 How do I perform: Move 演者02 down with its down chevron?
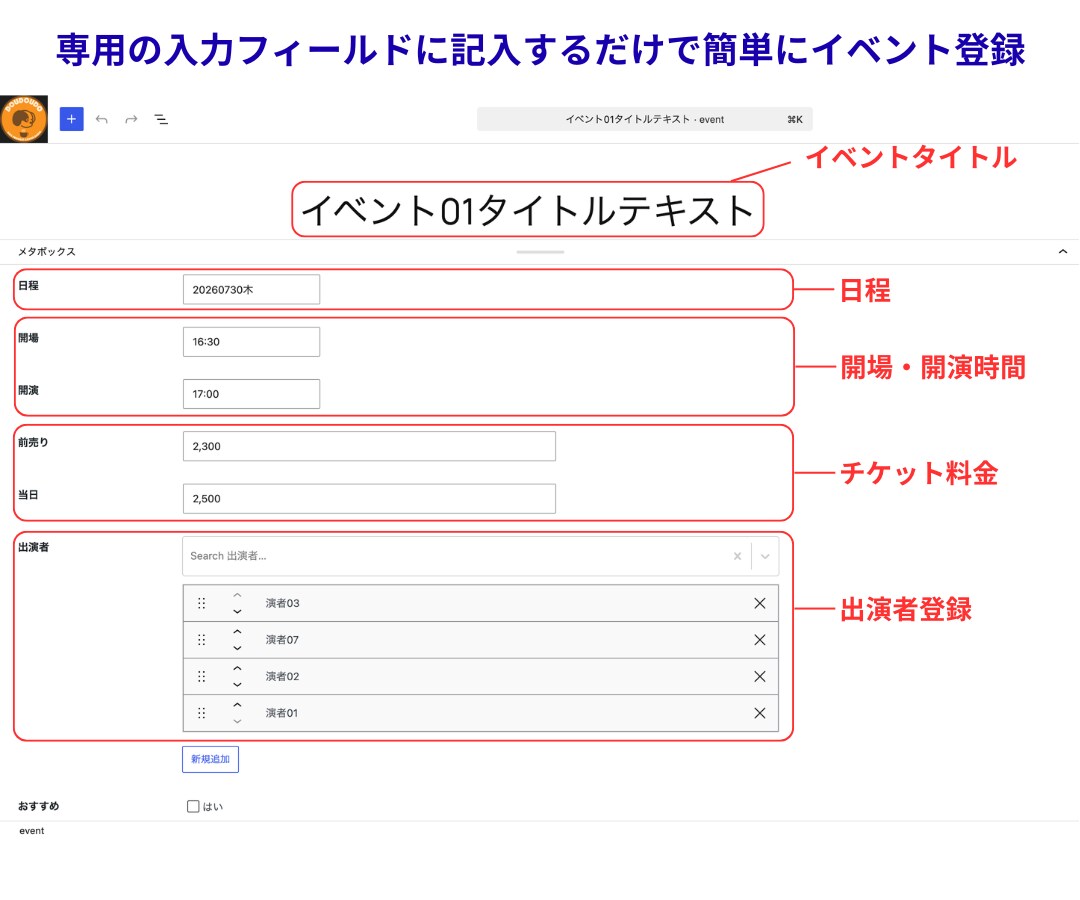pos(237,684)
